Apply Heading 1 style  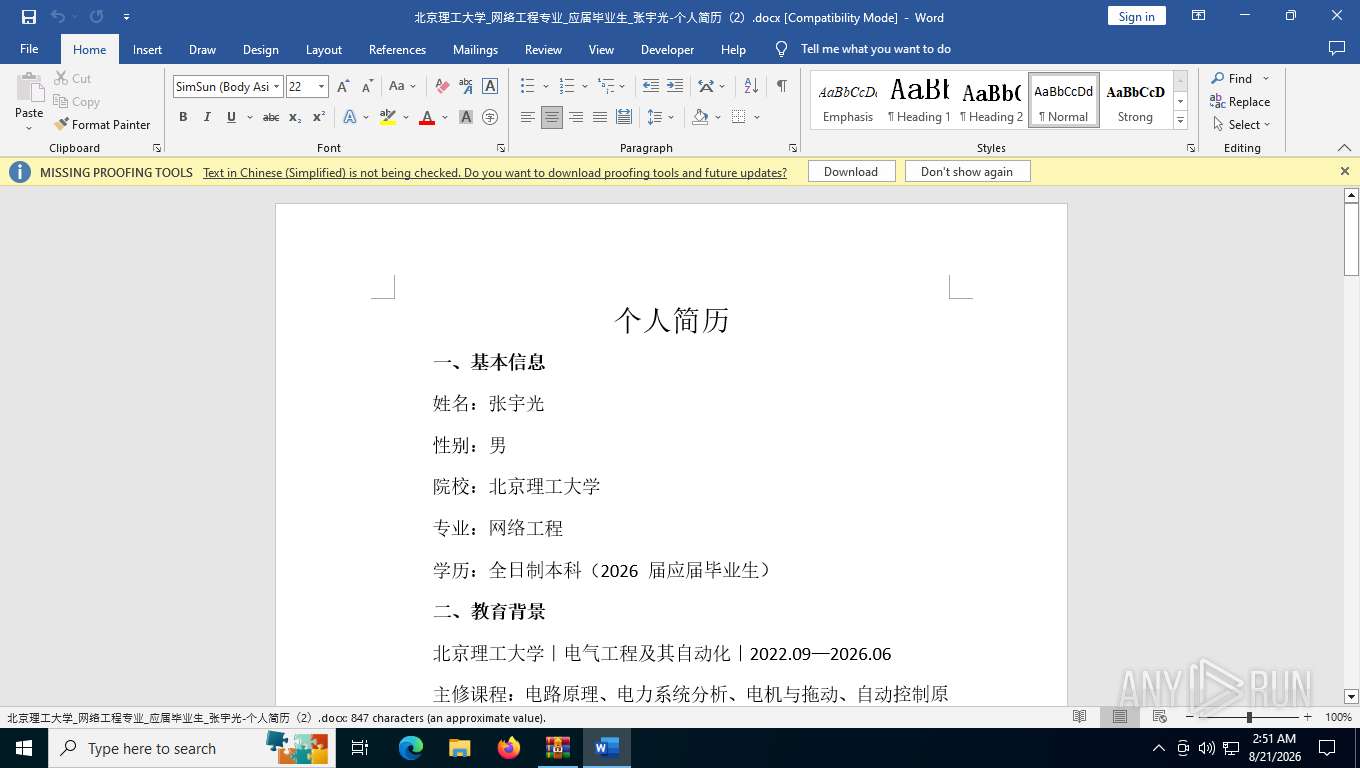pos(919,100)
